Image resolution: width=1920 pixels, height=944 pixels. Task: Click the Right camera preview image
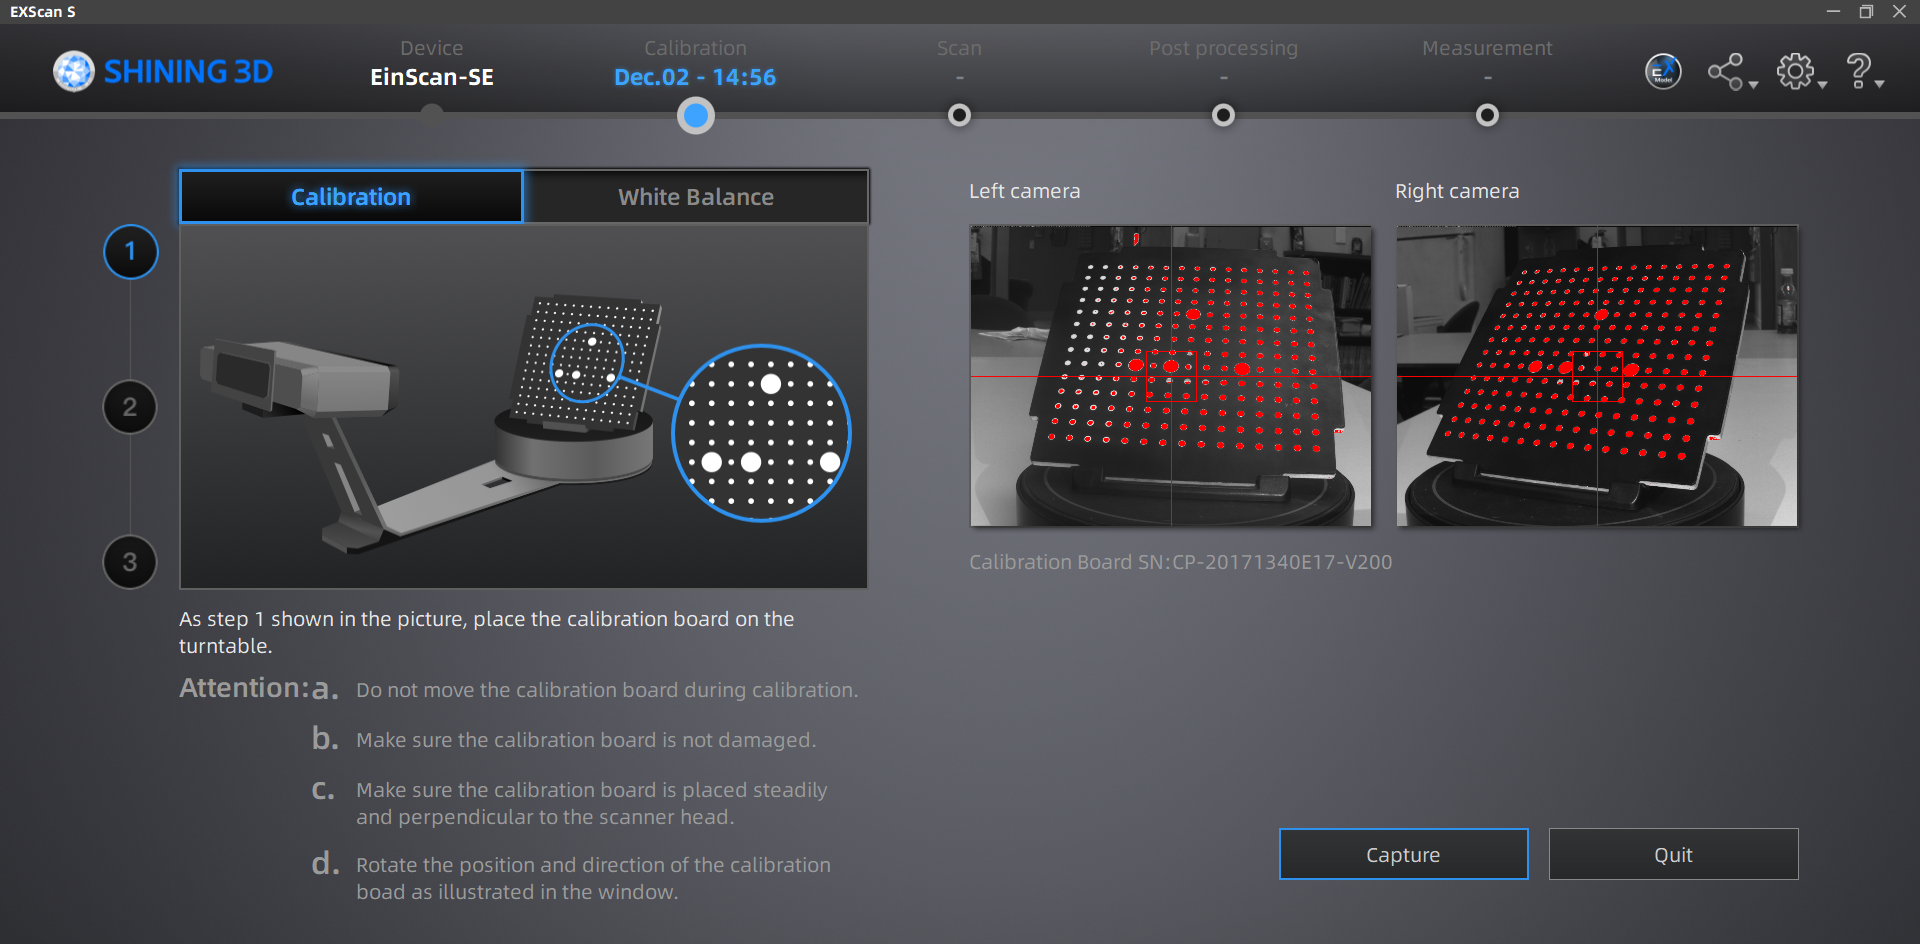point(1596,376)
